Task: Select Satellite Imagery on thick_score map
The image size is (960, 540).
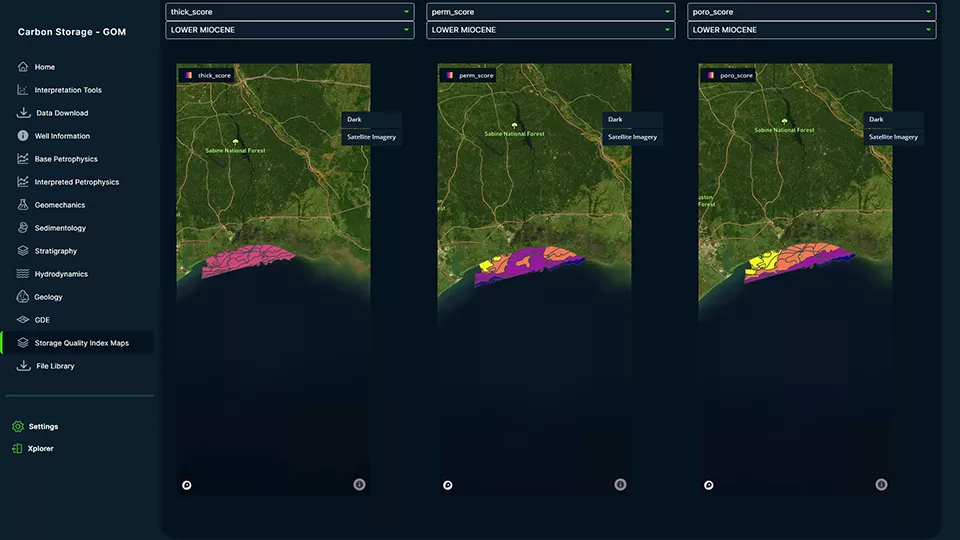Action: click(371, 137)
